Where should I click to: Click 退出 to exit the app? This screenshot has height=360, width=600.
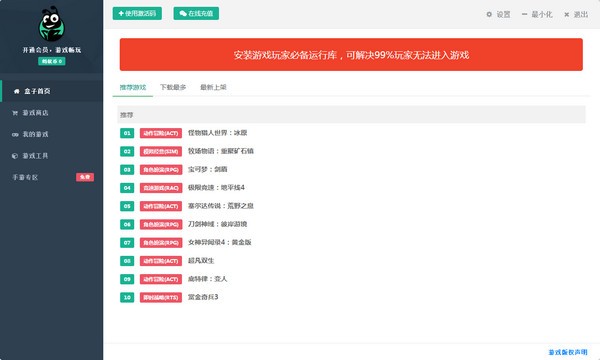(576, 15)
